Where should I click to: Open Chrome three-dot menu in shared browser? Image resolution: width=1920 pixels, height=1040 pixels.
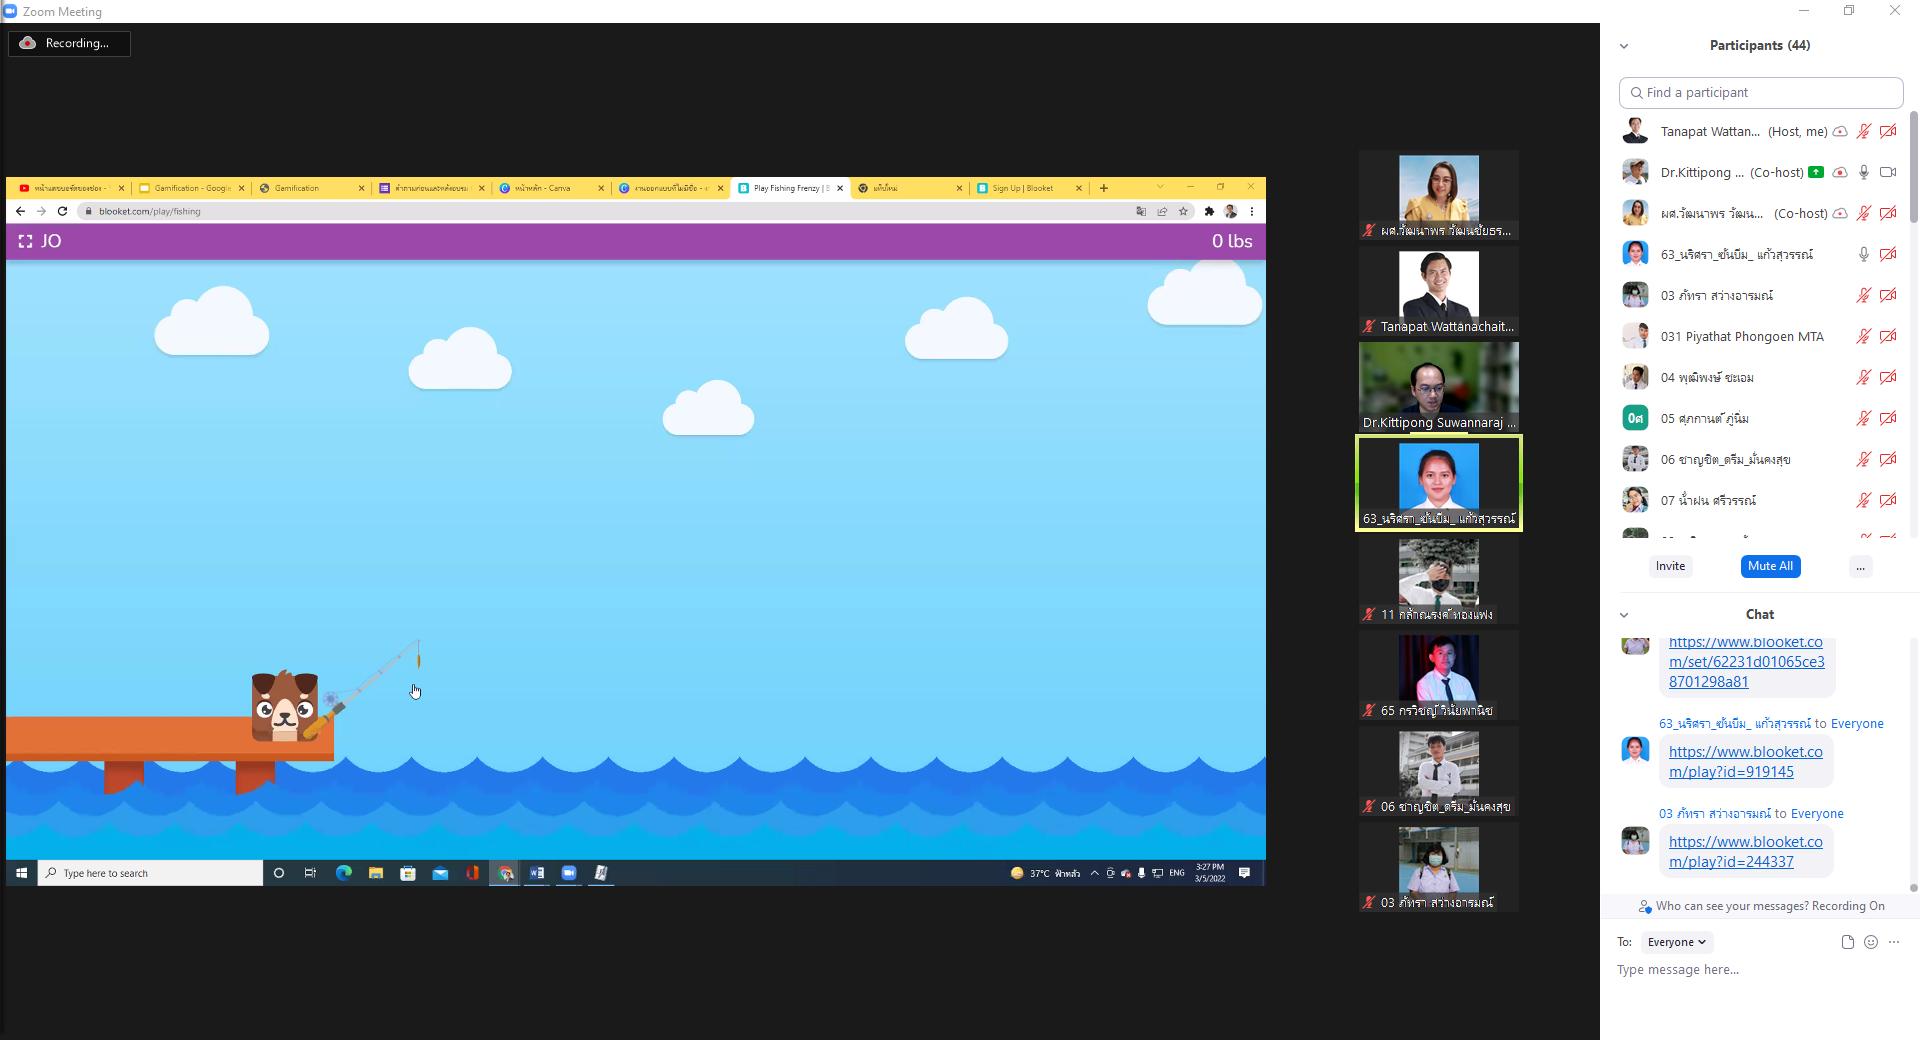tap(1251, 211)
